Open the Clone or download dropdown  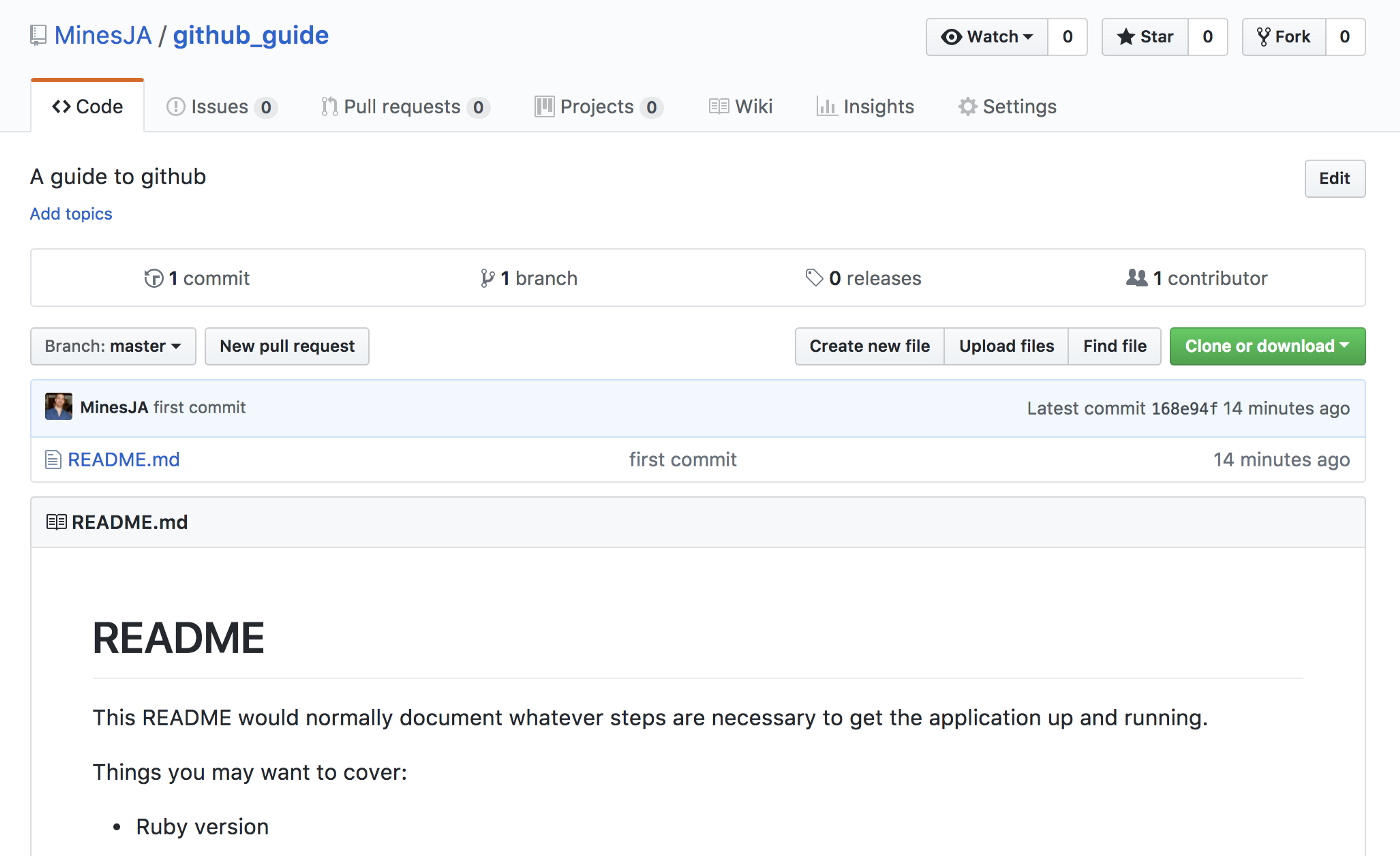1267,346
